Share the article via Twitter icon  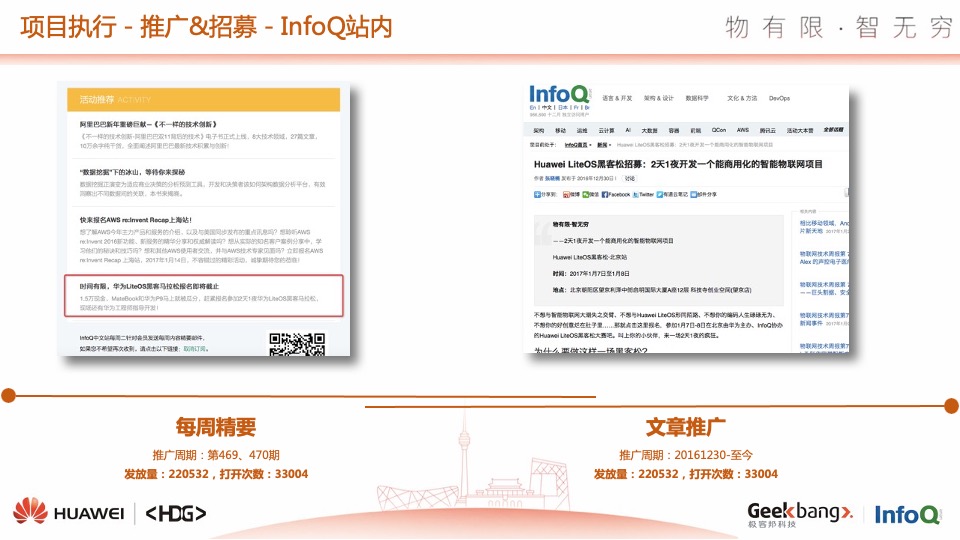pos(636,195)
